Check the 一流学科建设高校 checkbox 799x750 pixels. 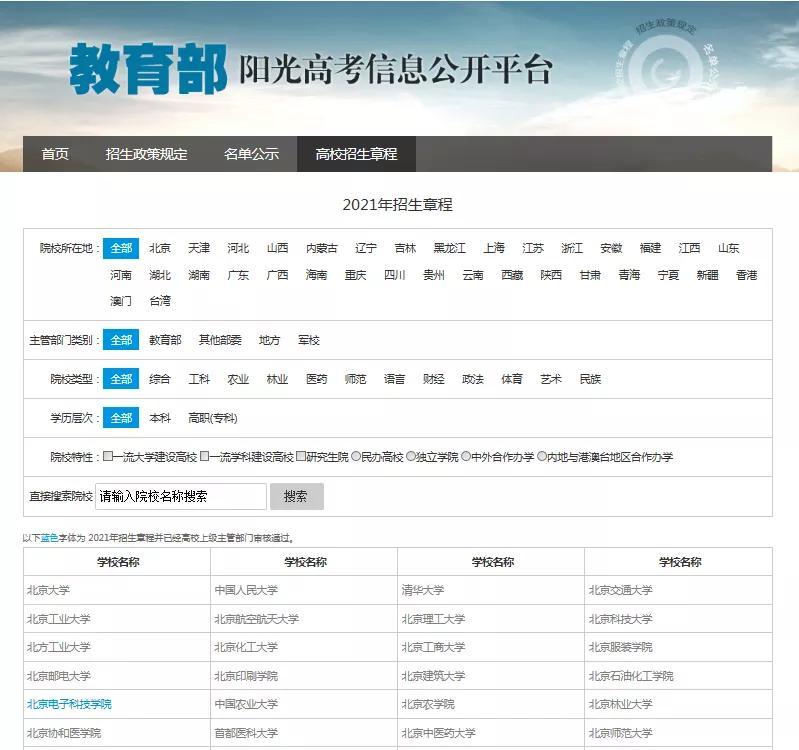pos(204,456)
